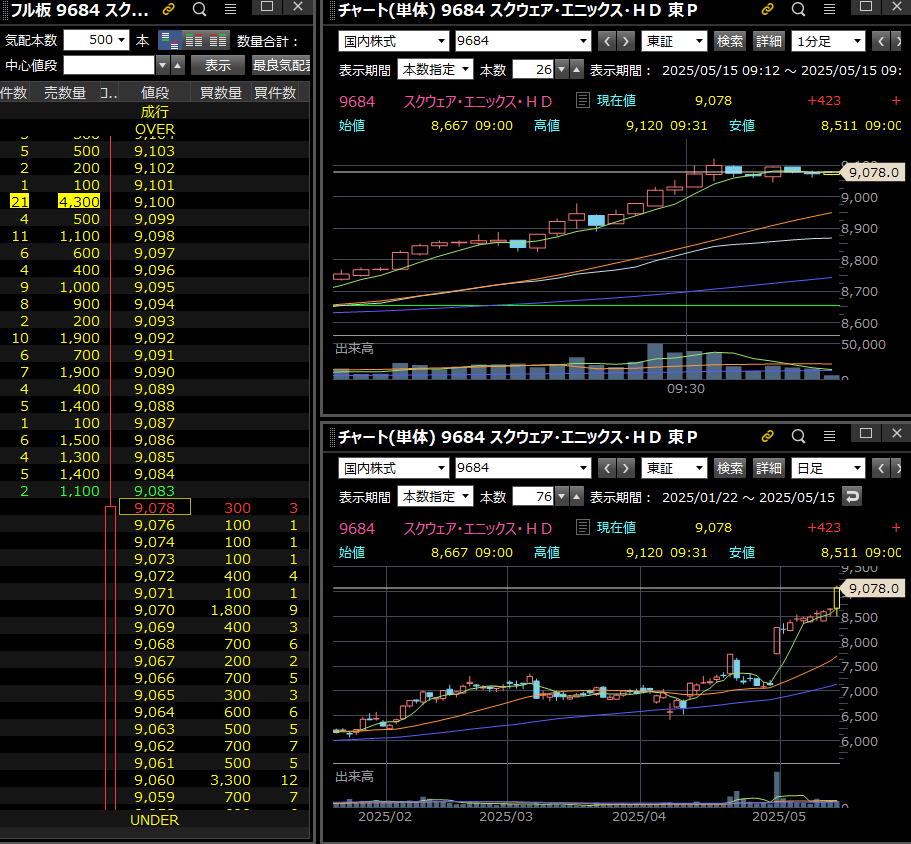911x844 pixels.
Task: Open 本数指定 dropdown in 1分足 chart
Action: (435, 70)
